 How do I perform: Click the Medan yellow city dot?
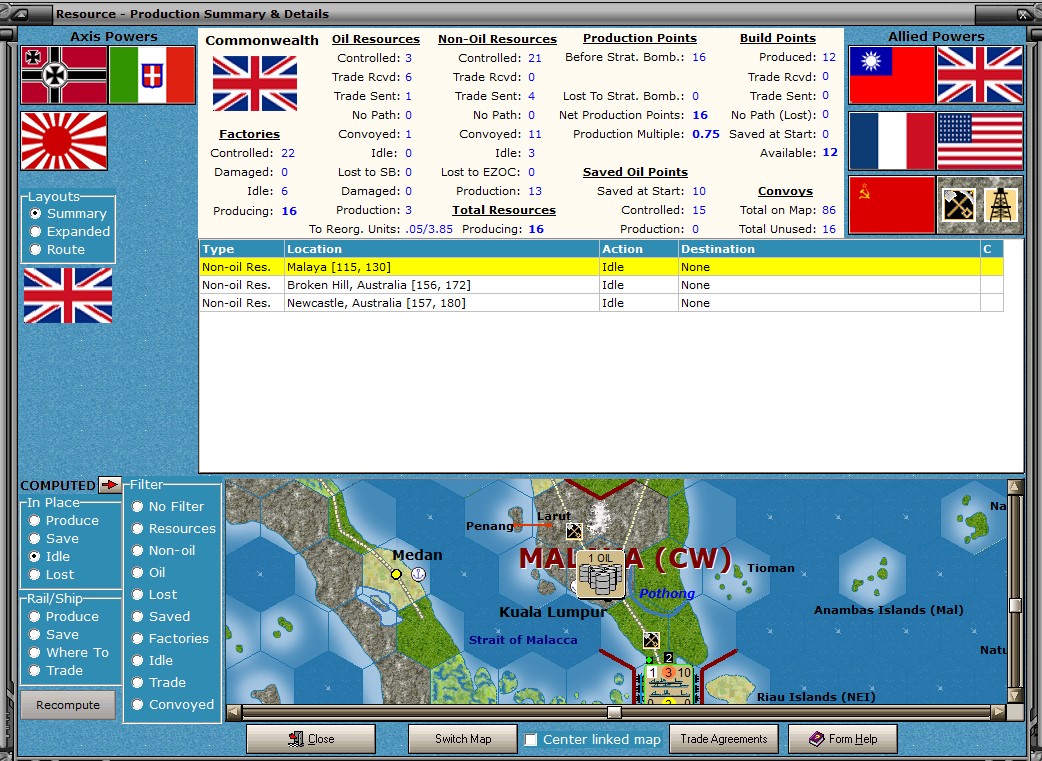[396, 574]
